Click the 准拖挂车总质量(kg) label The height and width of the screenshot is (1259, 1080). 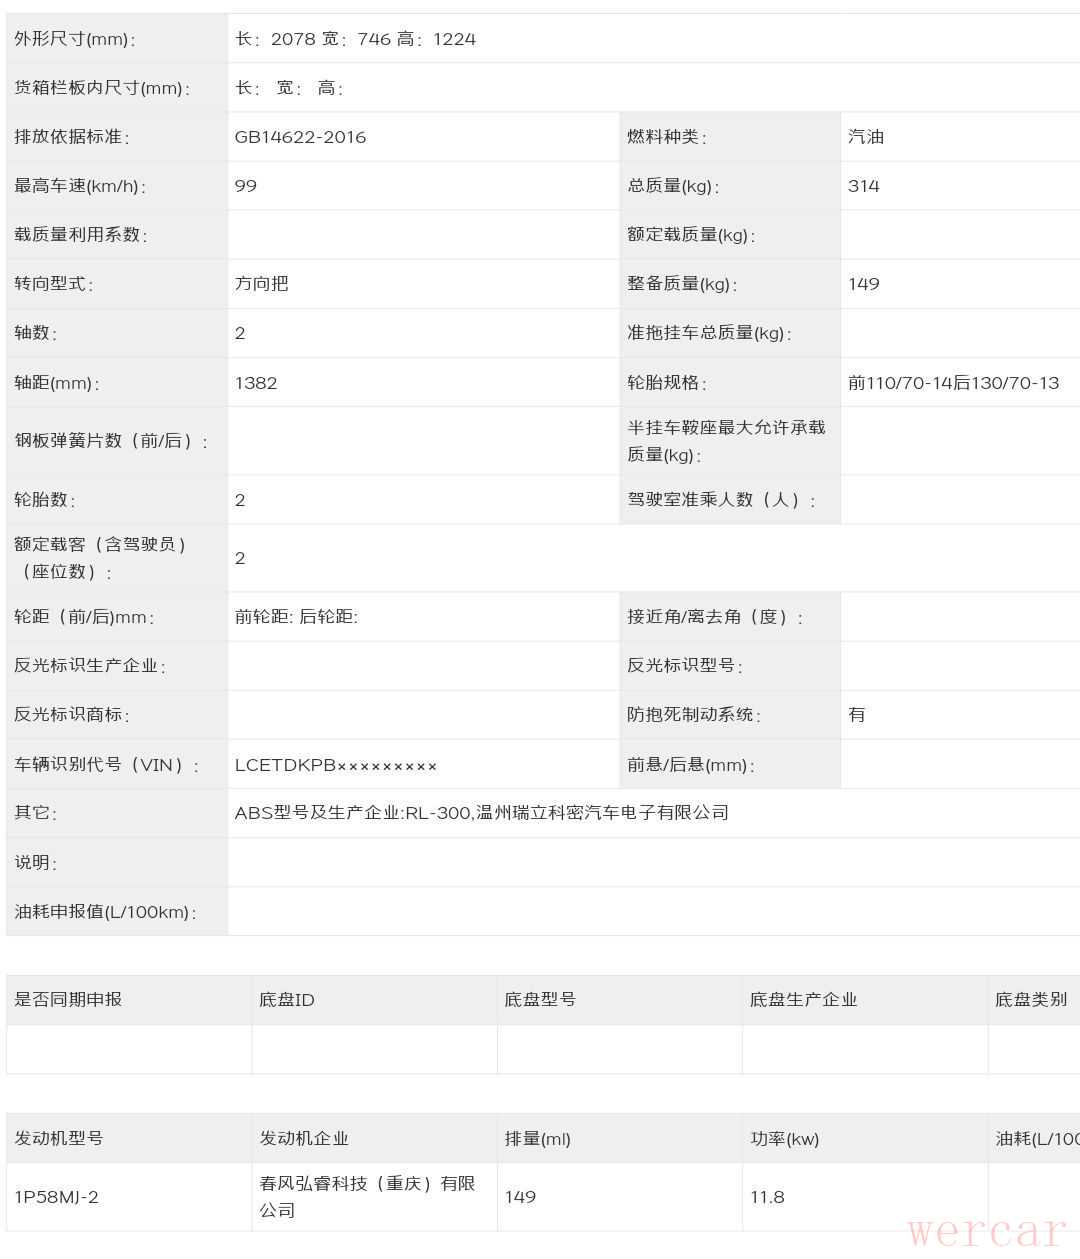[x=709, y=333]
